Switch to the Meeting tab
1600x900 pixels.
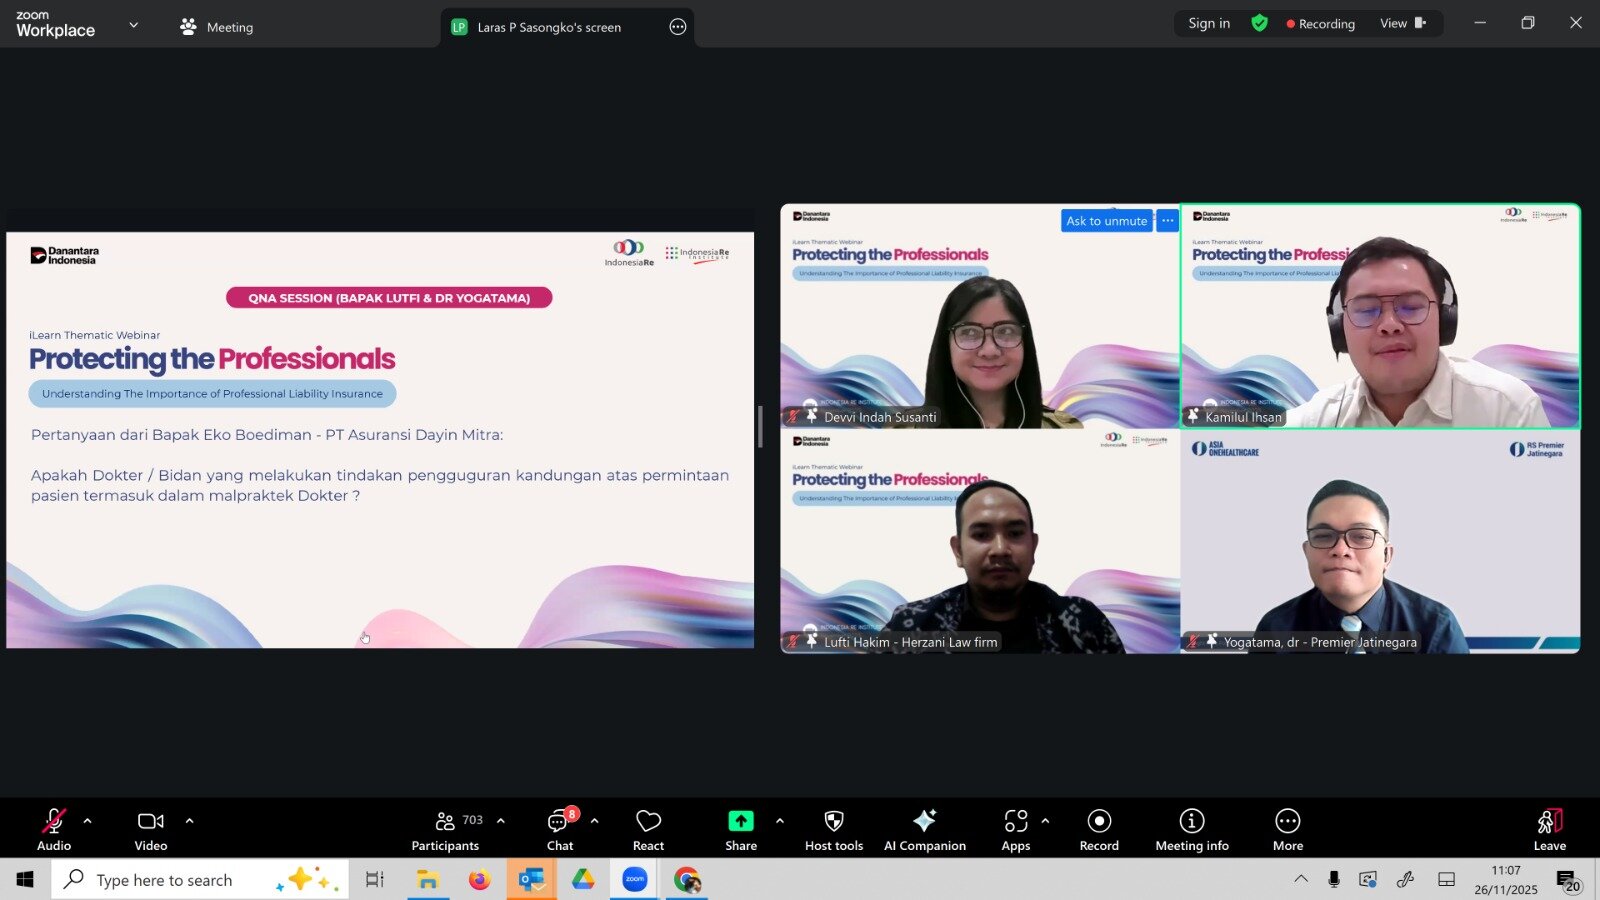click(x=217, y=27)
